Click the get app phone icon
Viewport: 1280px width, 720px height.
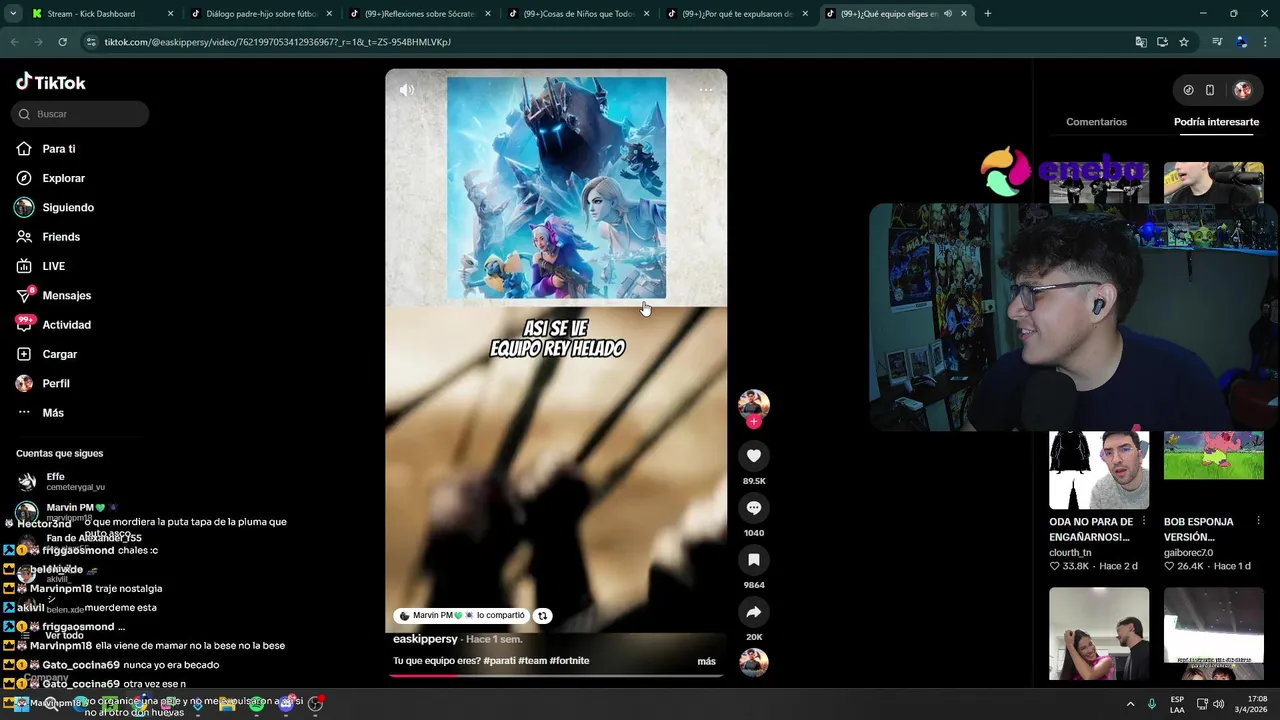1210,90
